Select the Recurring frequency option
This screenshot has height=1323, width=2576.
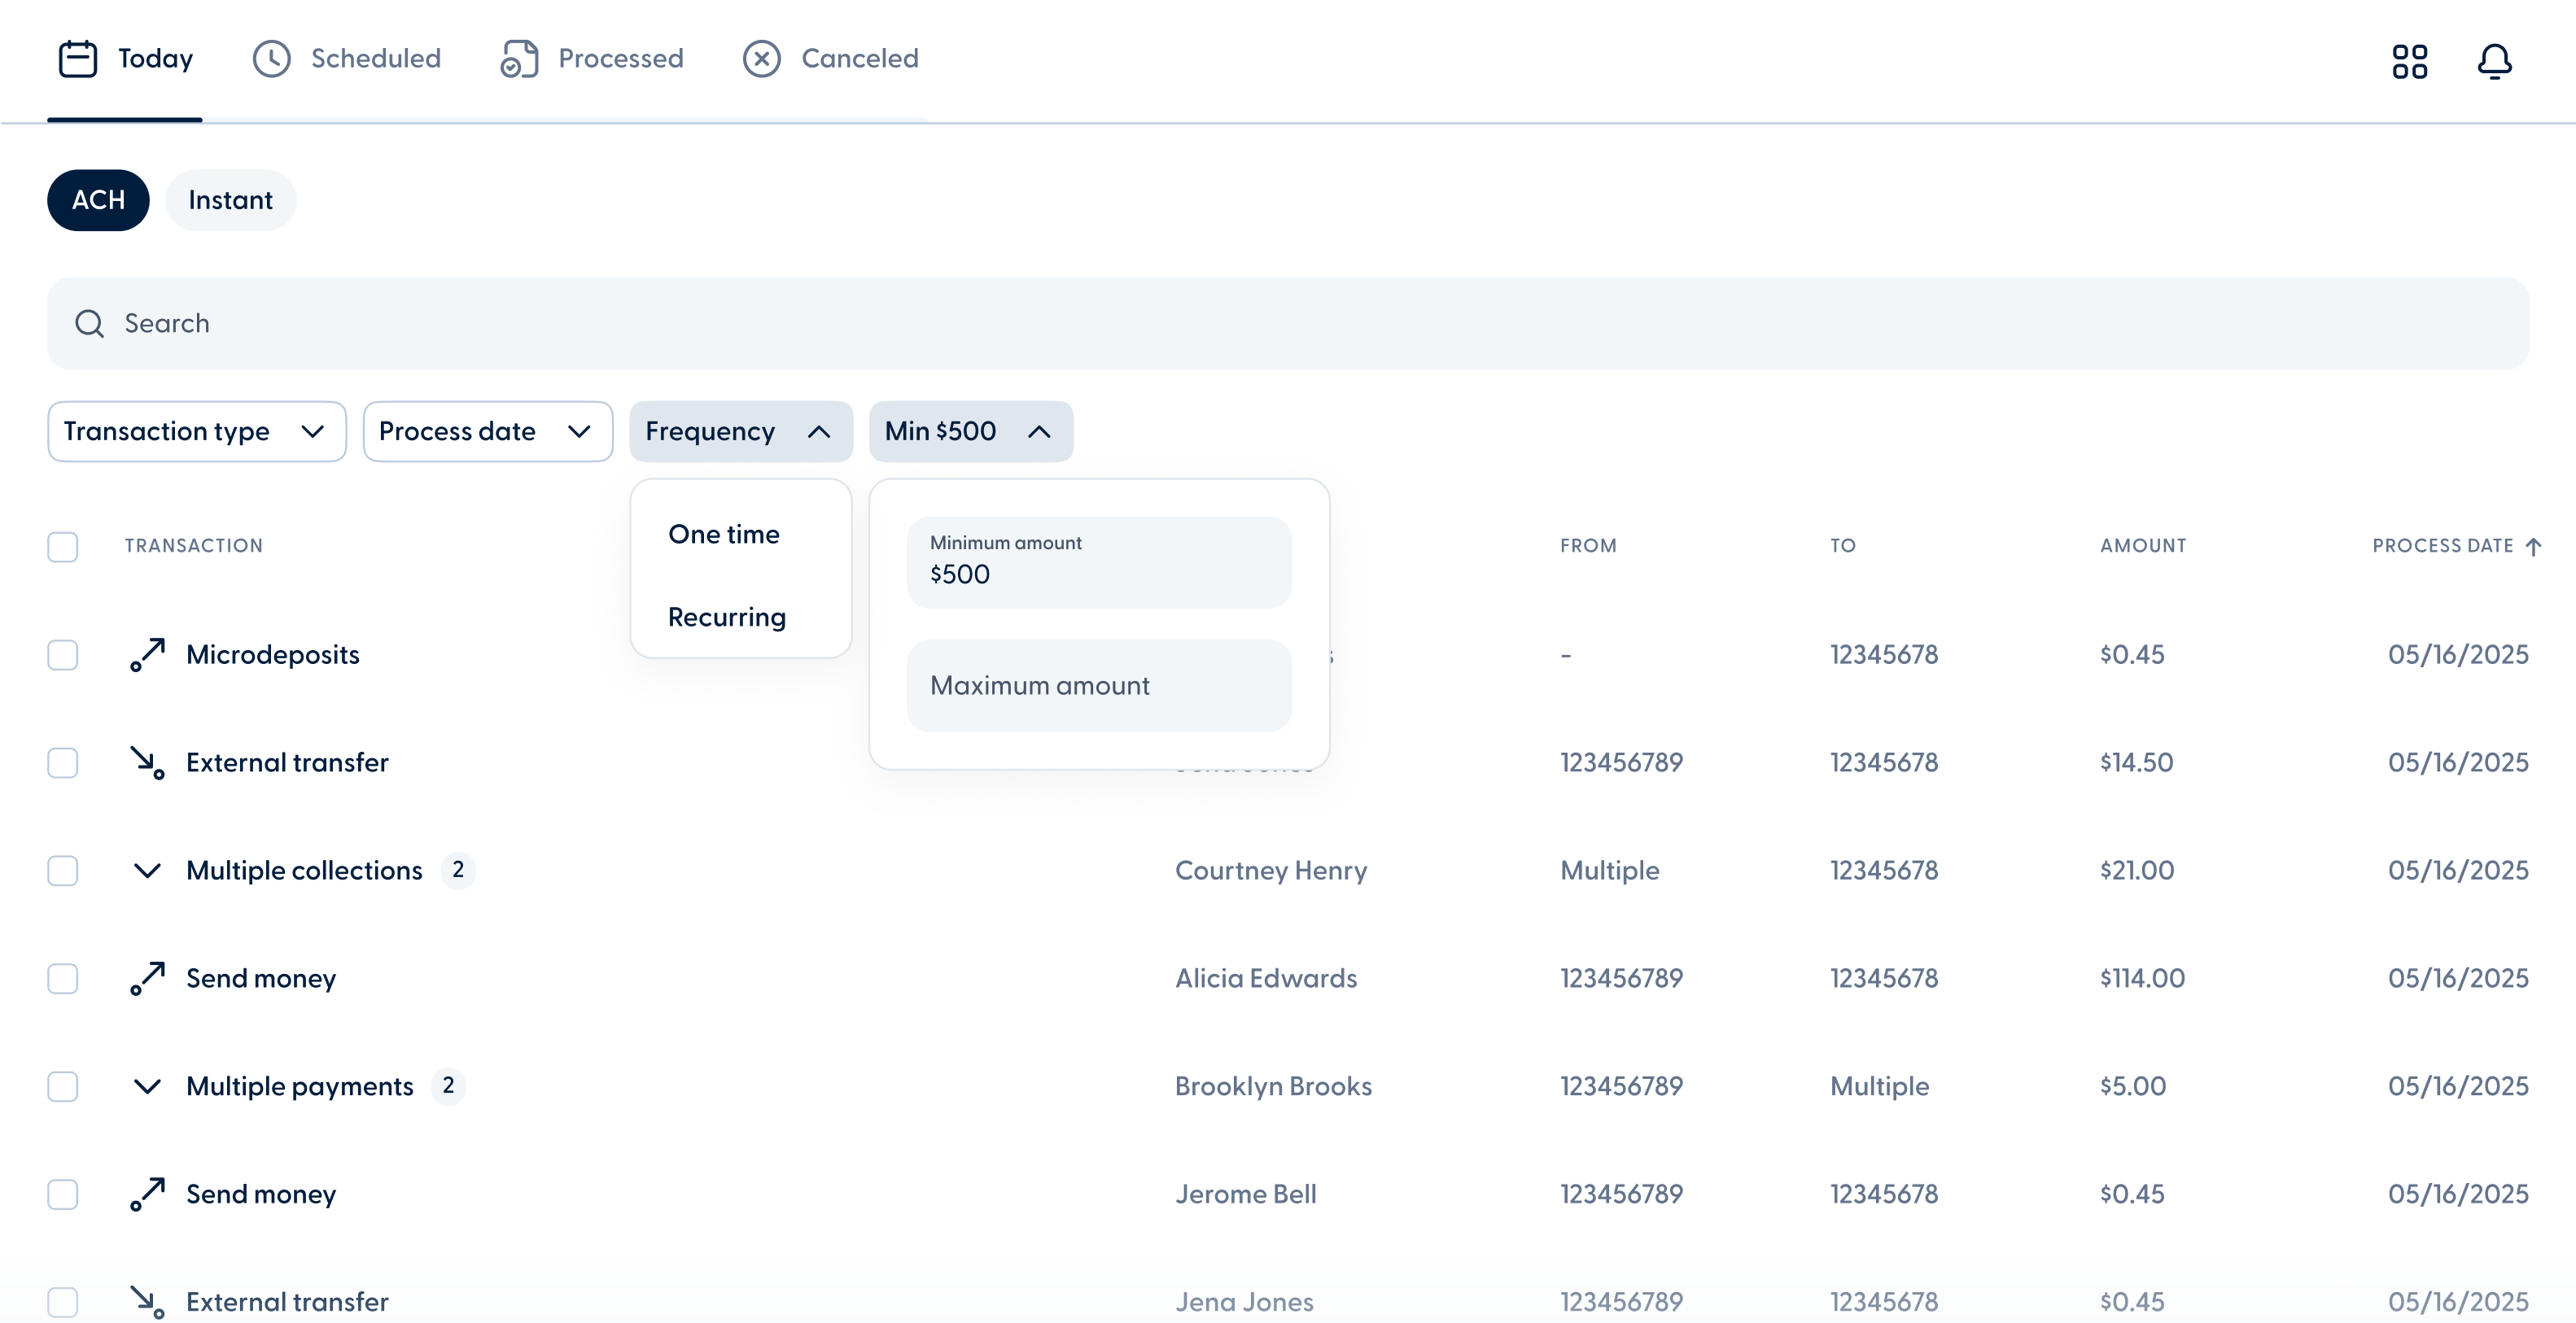(727, 617)
